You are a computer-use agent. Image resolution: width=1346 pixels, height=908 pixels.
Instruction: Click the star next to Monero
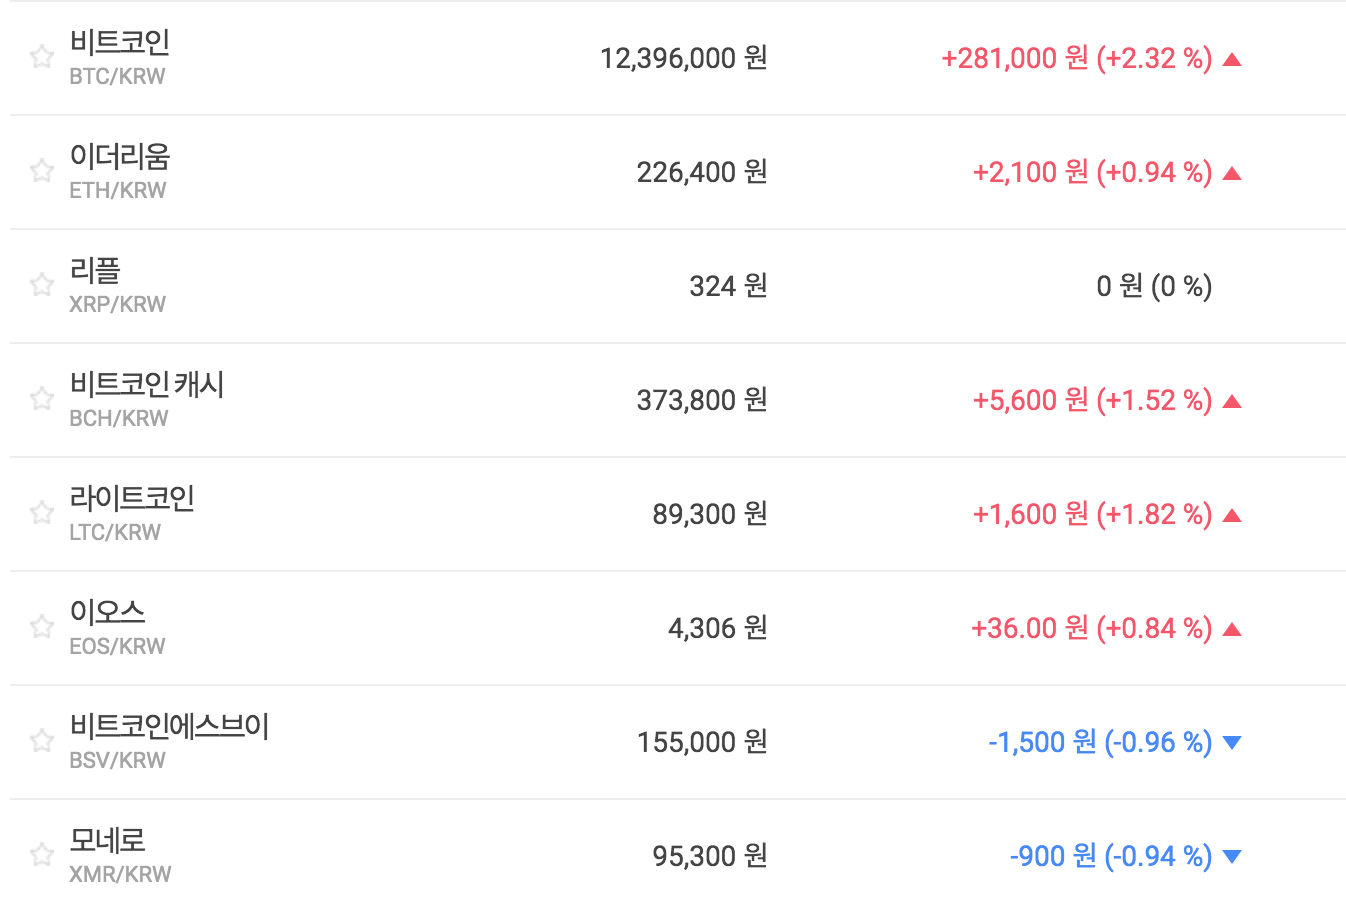tap(41, 855)
